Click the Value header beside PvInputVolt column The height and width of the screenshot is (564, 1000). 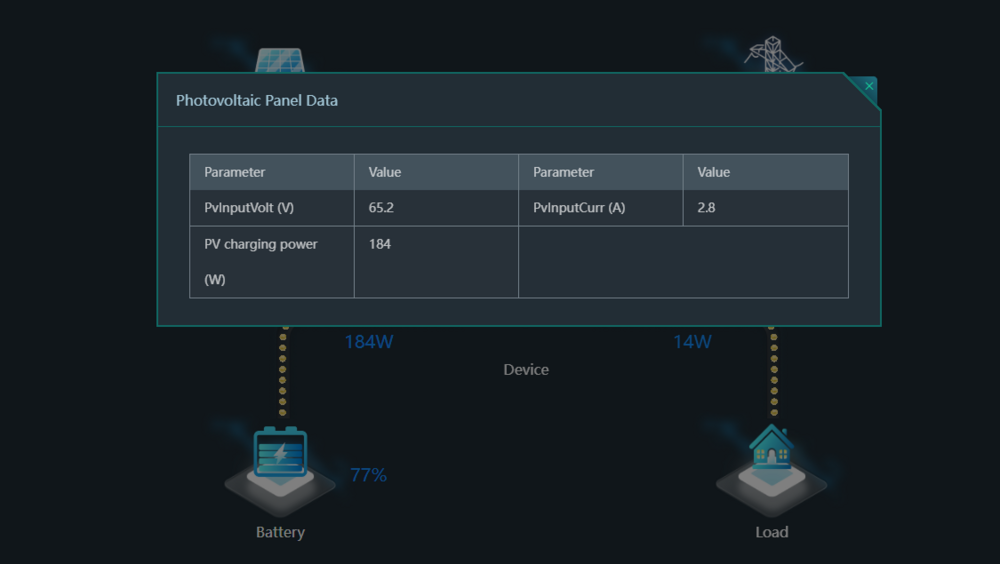[x=436, y=172]
